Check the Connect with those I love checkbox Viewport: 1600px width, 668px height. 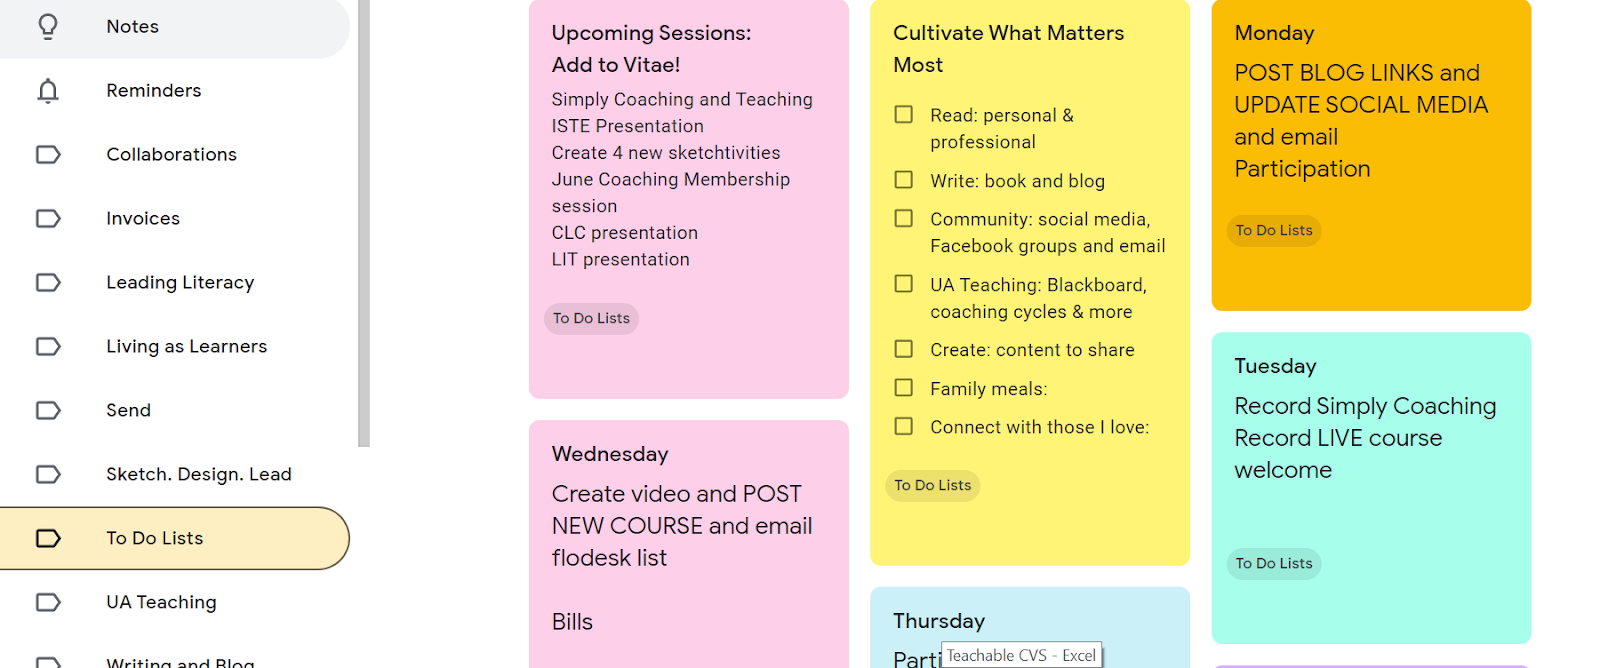click(903, 426)
